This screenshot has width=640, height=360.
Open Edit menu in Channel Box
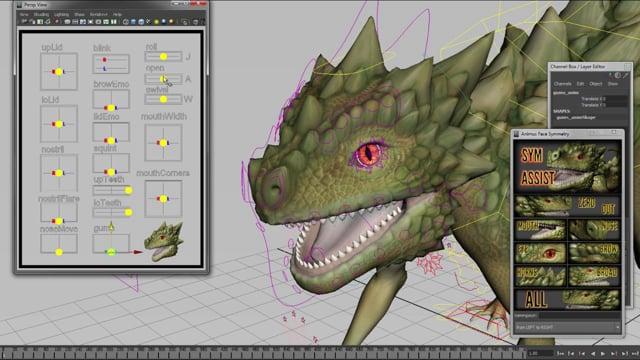point(580,84)
